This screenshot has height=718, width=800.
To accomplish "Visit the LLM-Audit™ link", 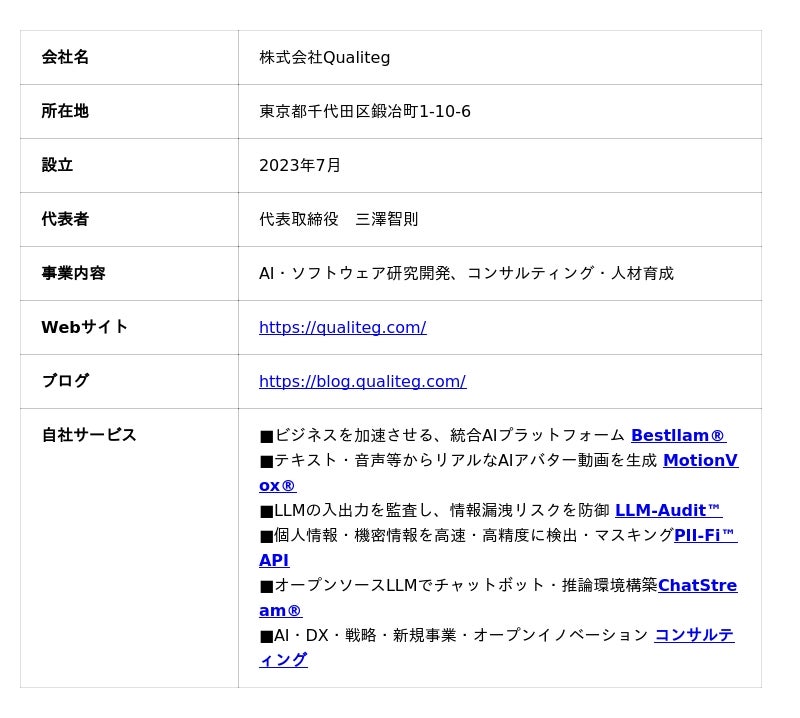I will click(x=668, y=510).
